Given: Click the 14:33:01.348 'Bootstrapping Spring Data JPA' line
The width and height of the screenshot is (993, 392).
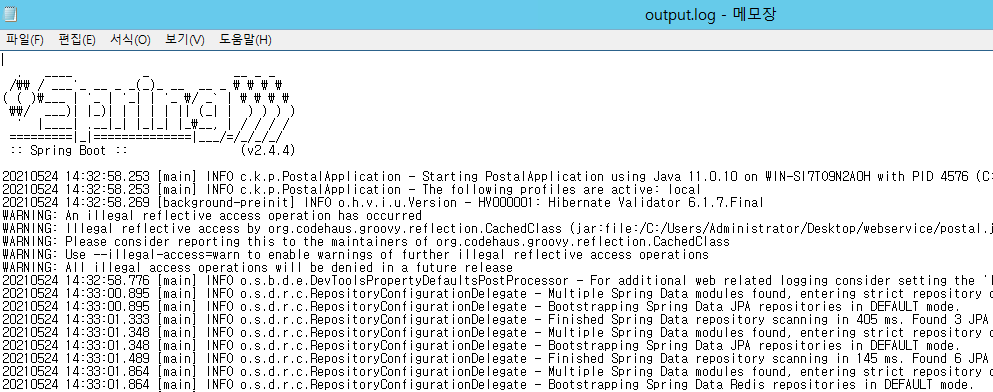Looking at the screenshot, I should point(481,345).
